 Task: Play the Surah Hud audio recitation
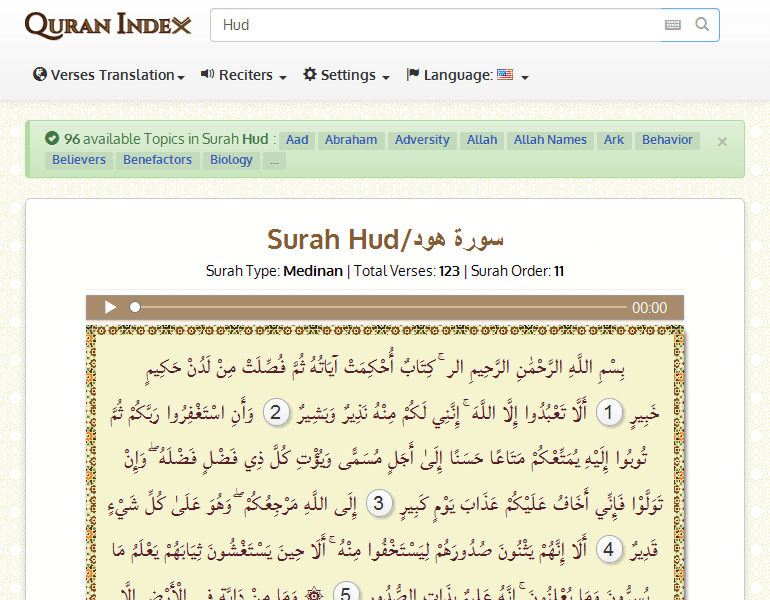point(111,308)
